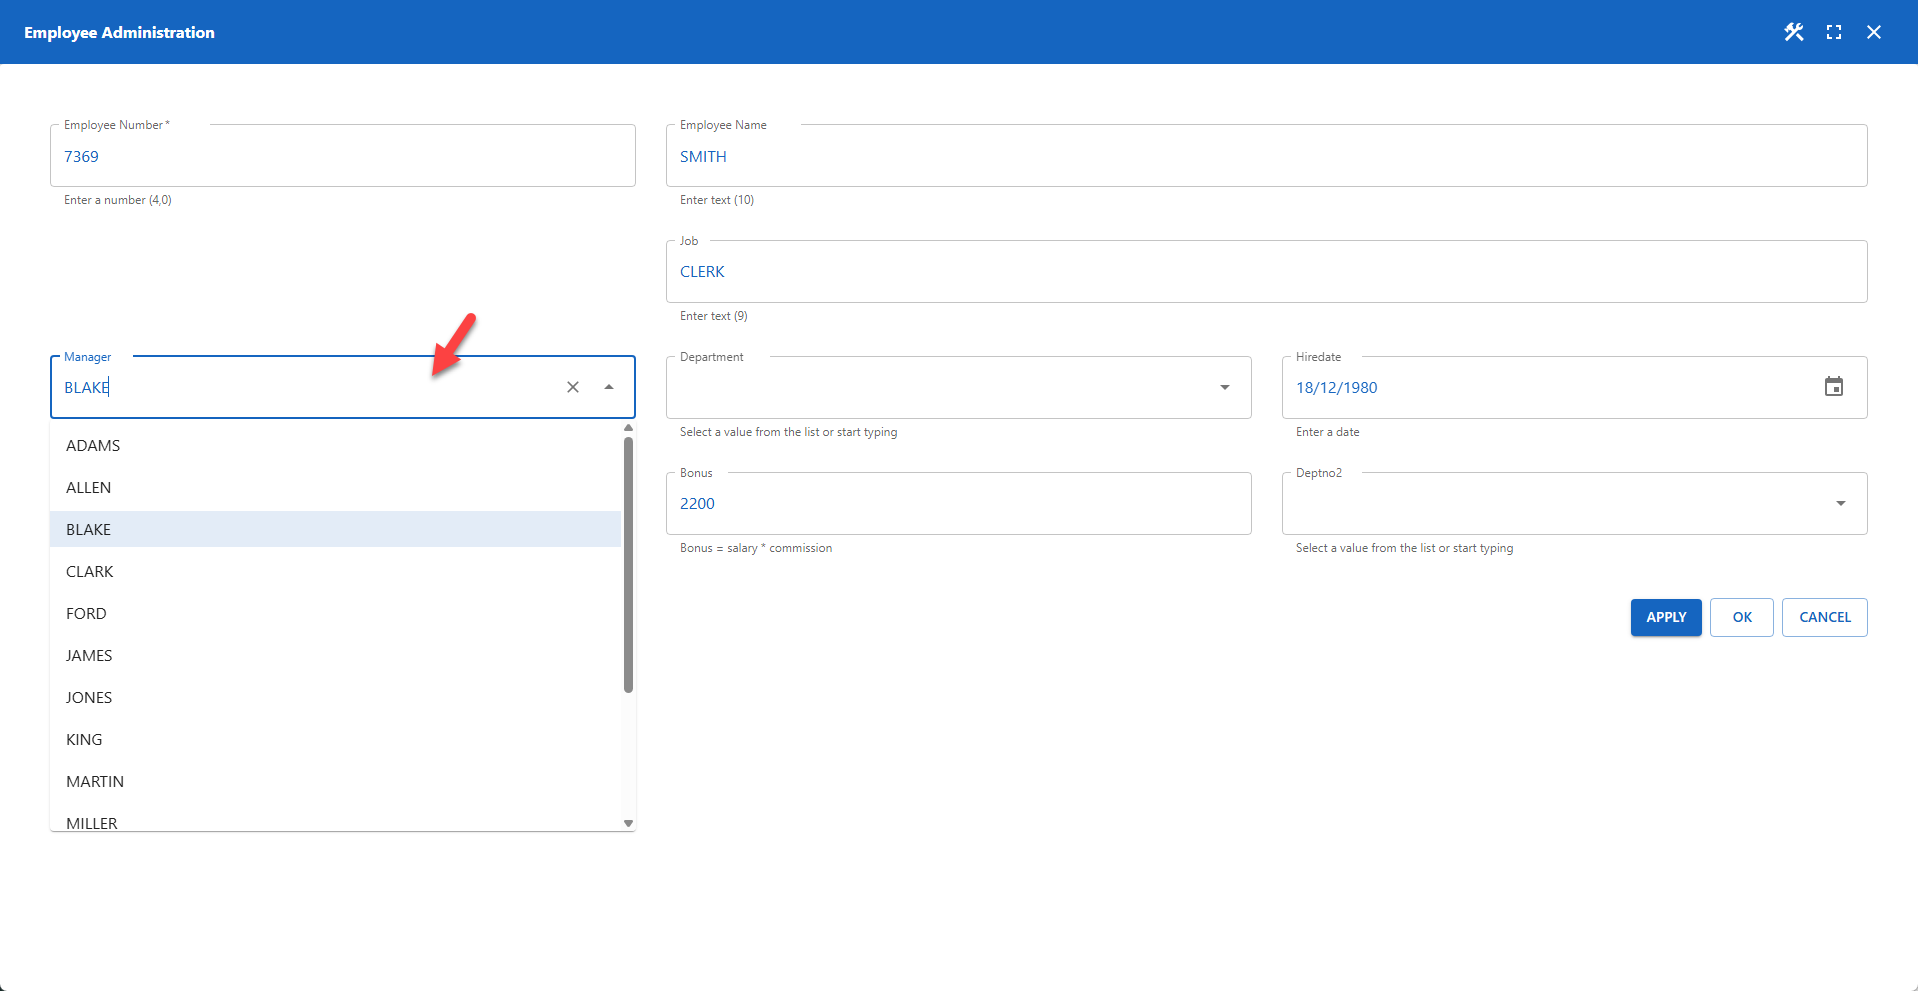Click the Employee Number field showing 7369
The width and height of the screenshot is (1918, 991).
pos(343,156)
